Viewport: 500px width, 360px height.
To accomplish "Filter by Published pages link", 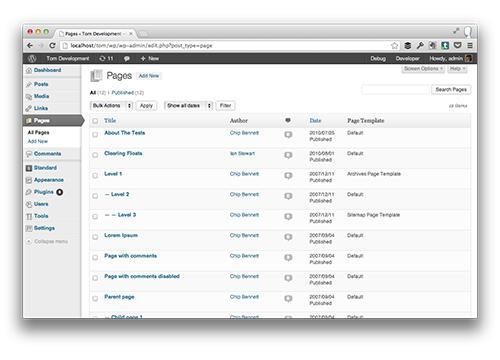I will click(123, 93).
